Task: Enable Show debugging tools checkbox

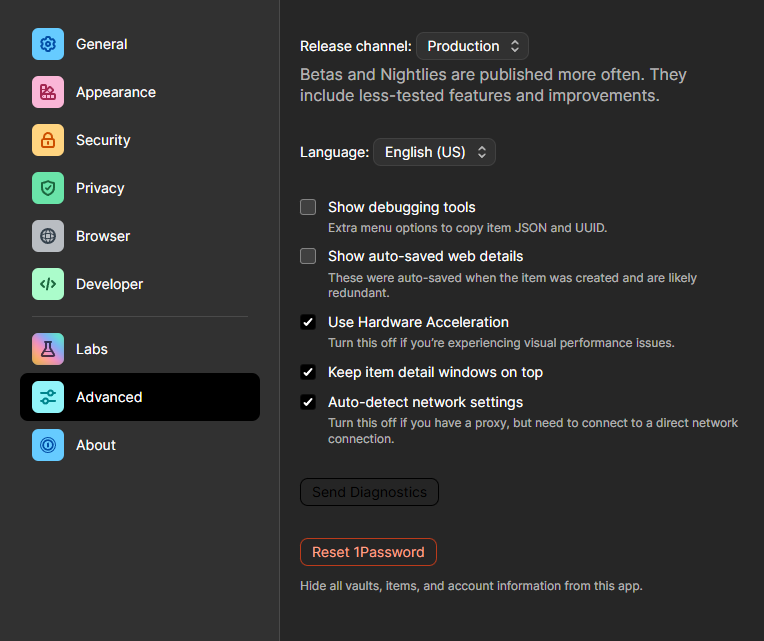Action: tap(308, 207)
